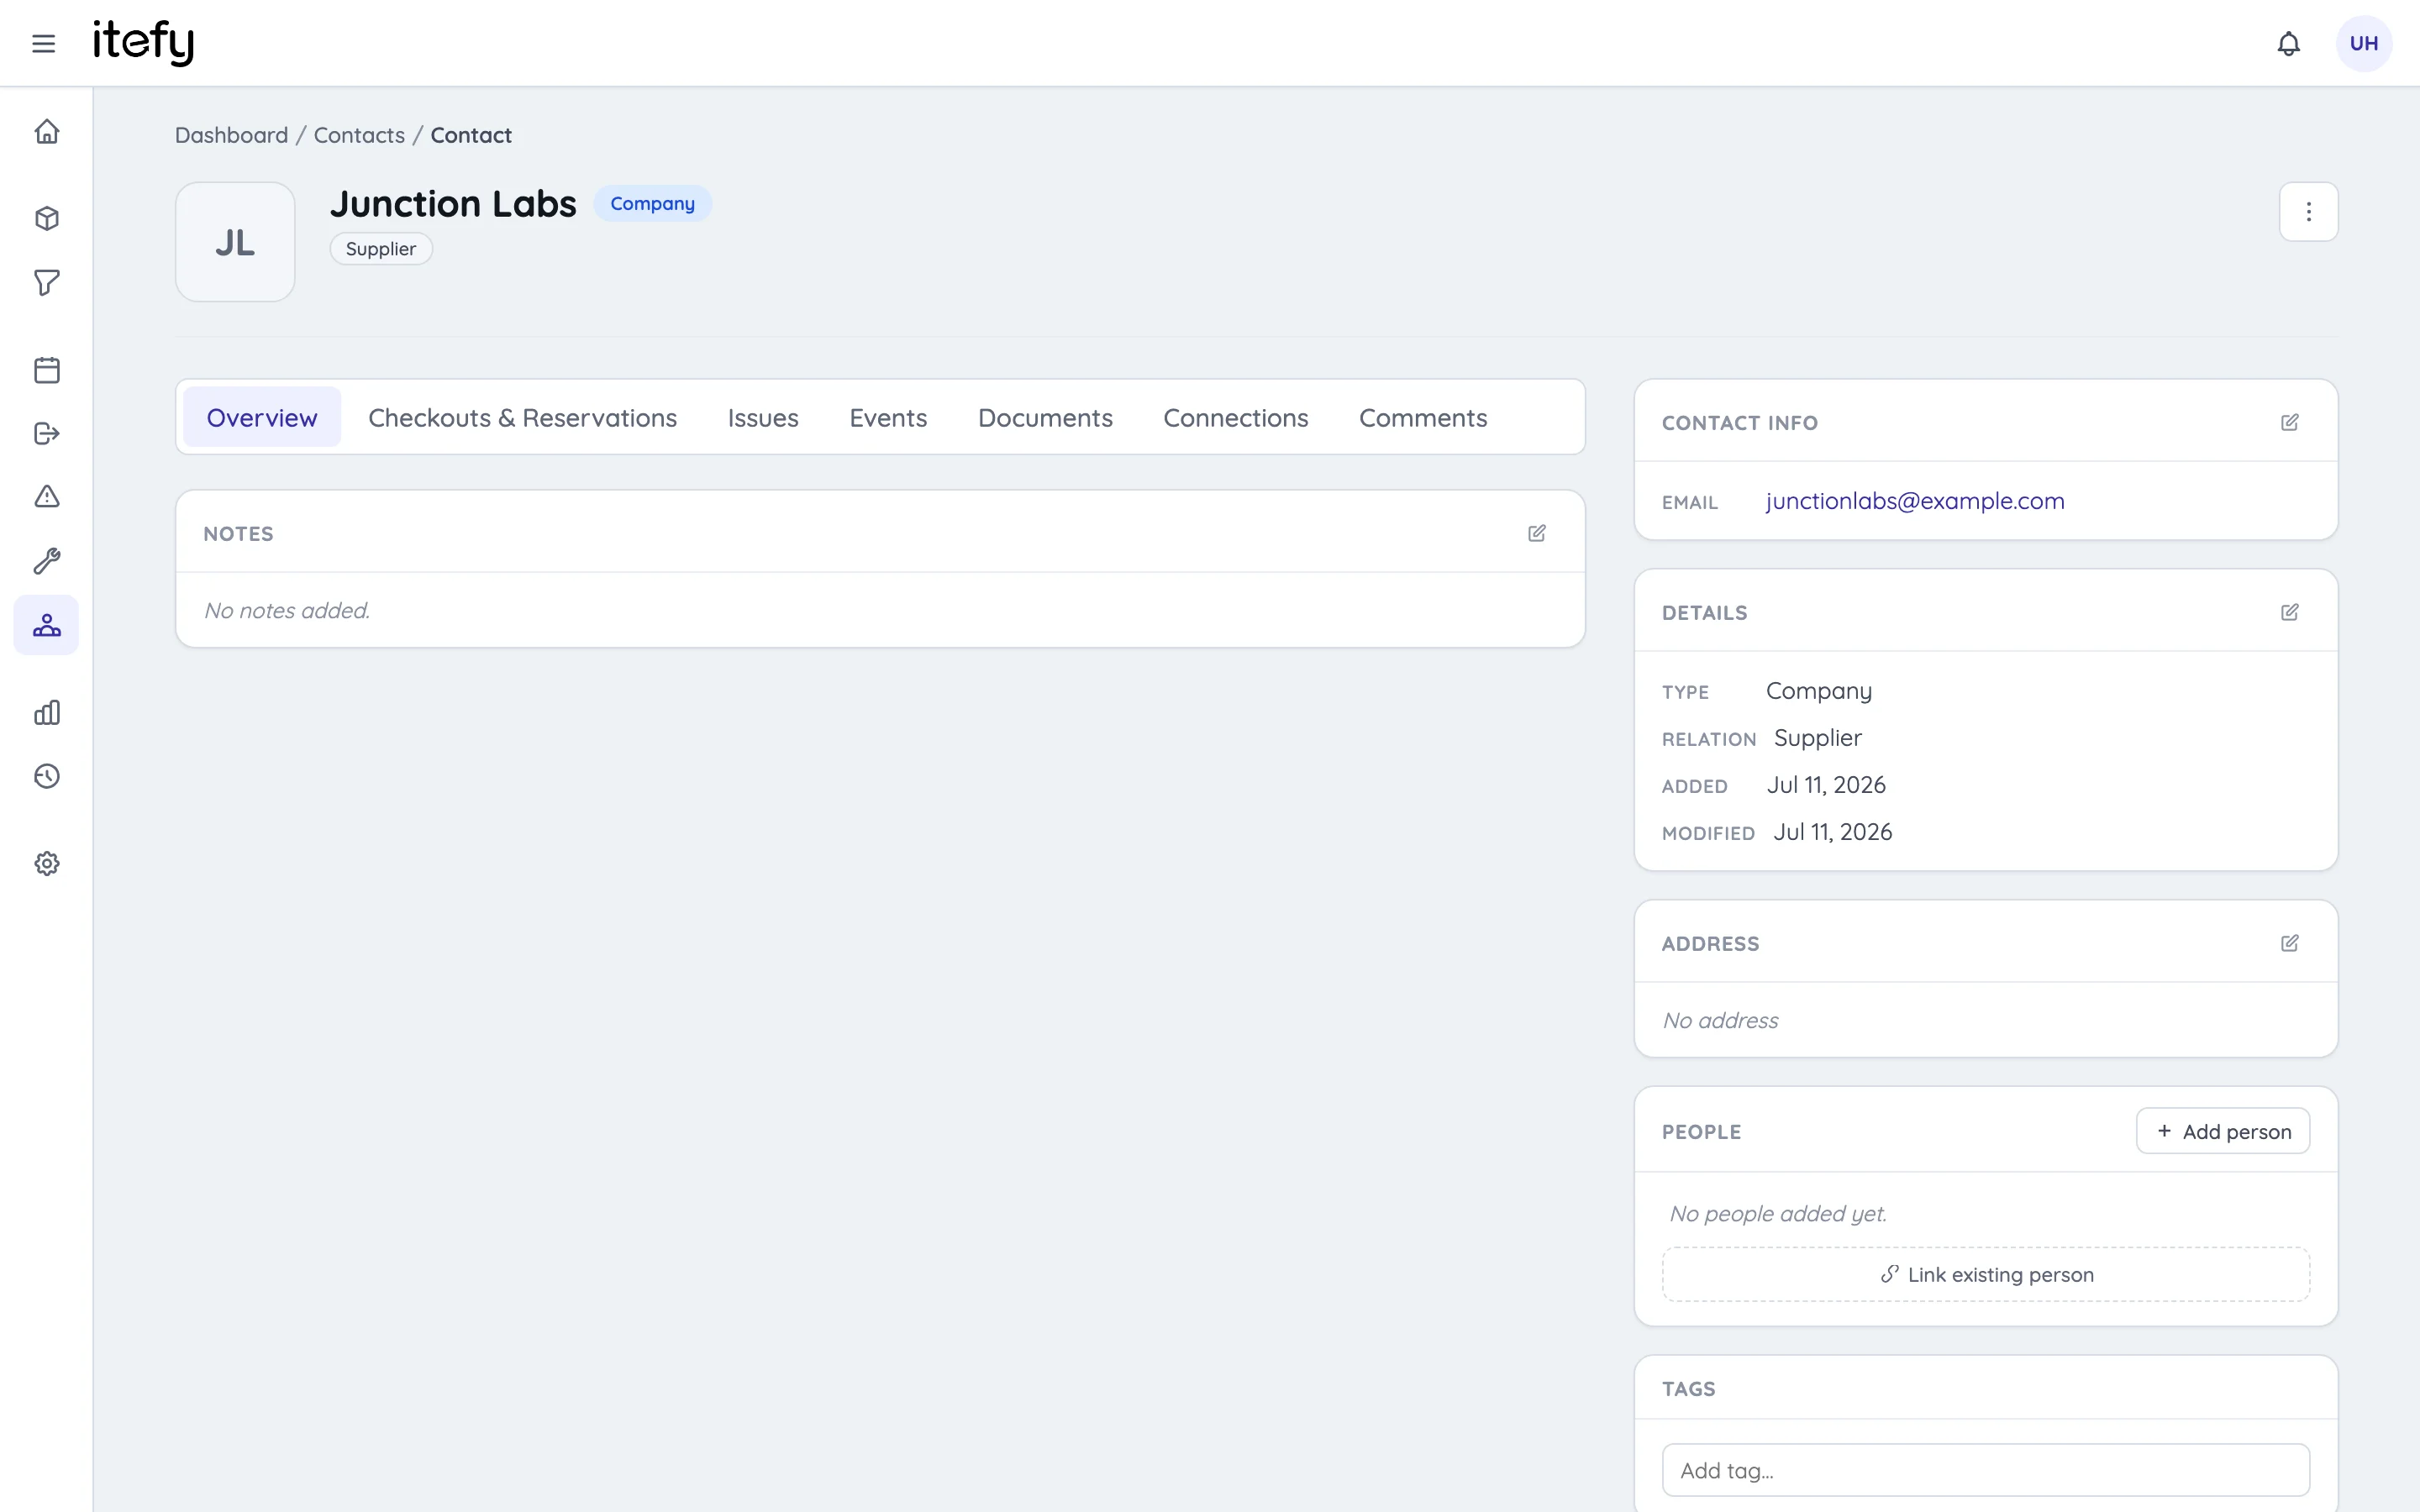Click the 'No notes added.' text

[287, 611]
